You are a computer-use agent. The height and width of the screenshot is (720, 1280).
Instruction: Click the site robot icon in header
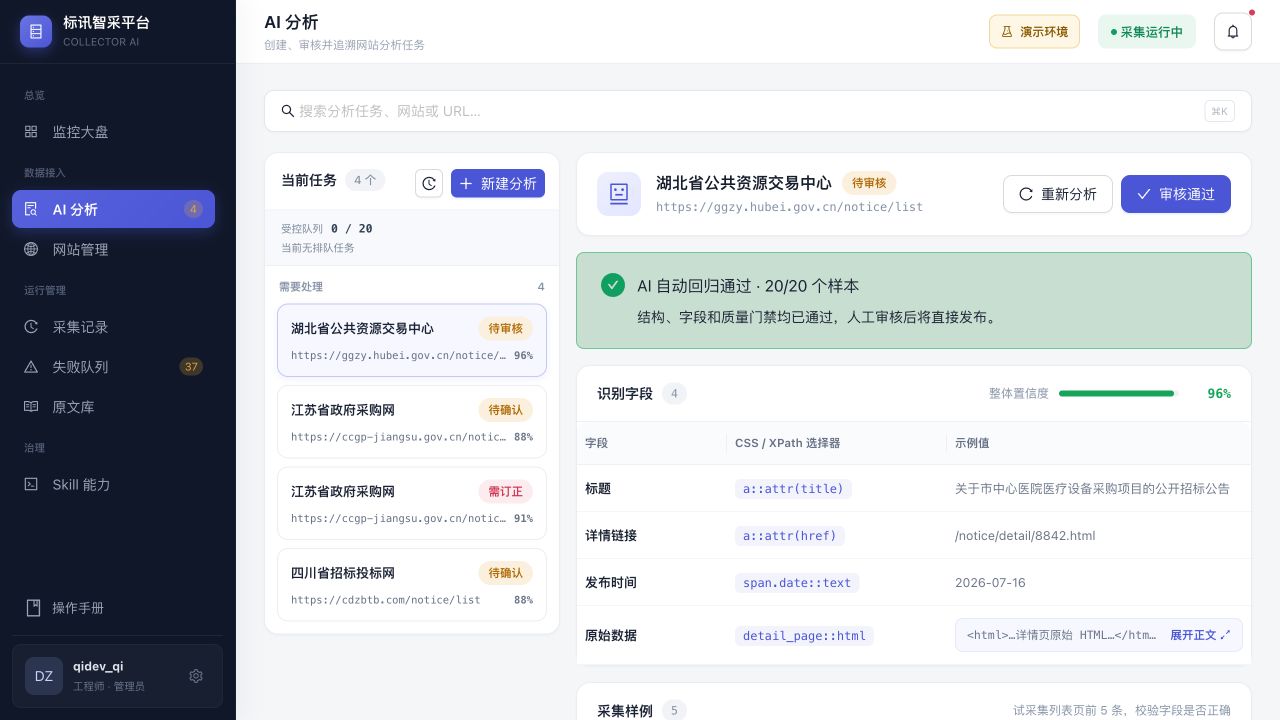tap(619, 194)
